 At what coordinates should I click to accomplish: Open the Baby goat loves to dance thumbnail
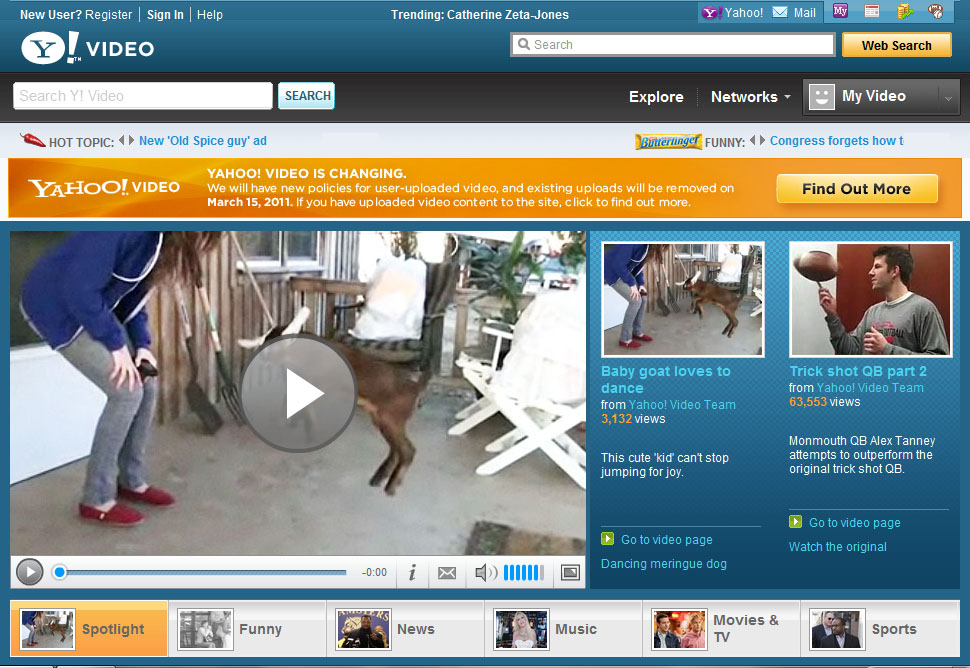click(x=683, y=299)
